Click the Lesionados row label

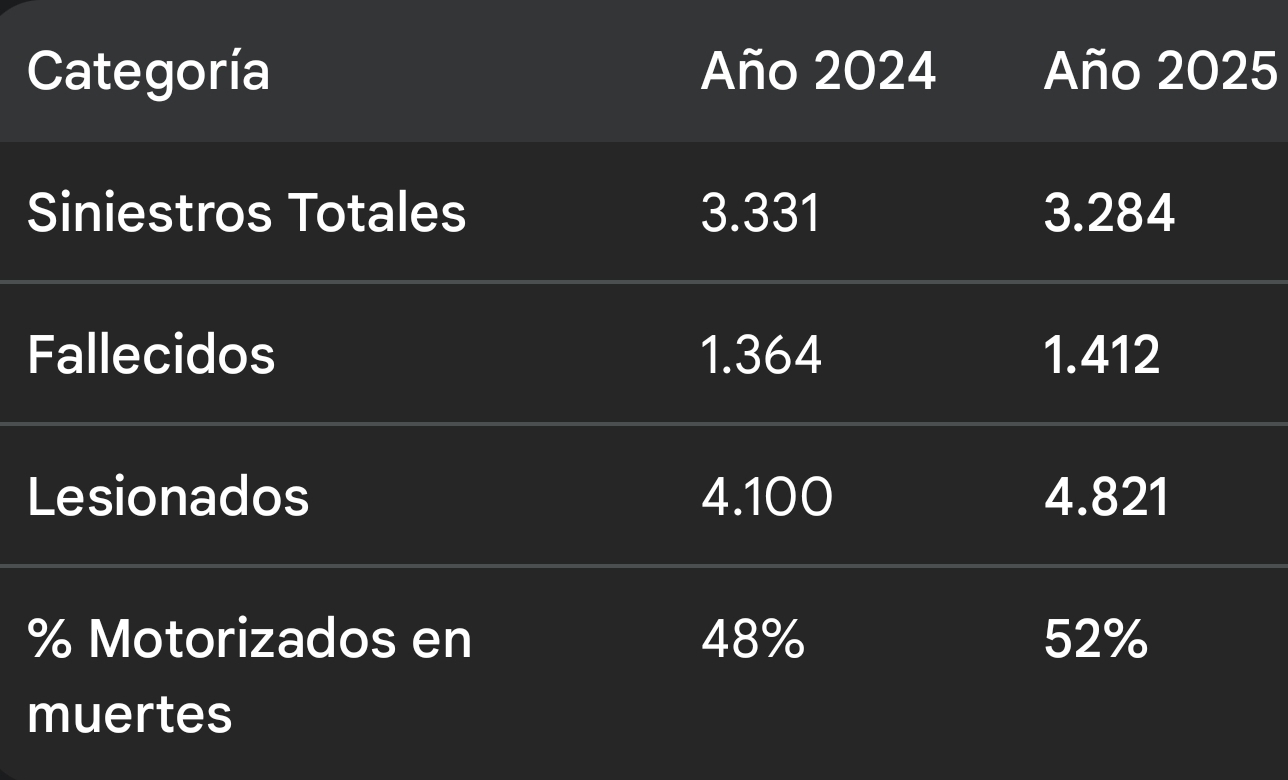point(168,496)
